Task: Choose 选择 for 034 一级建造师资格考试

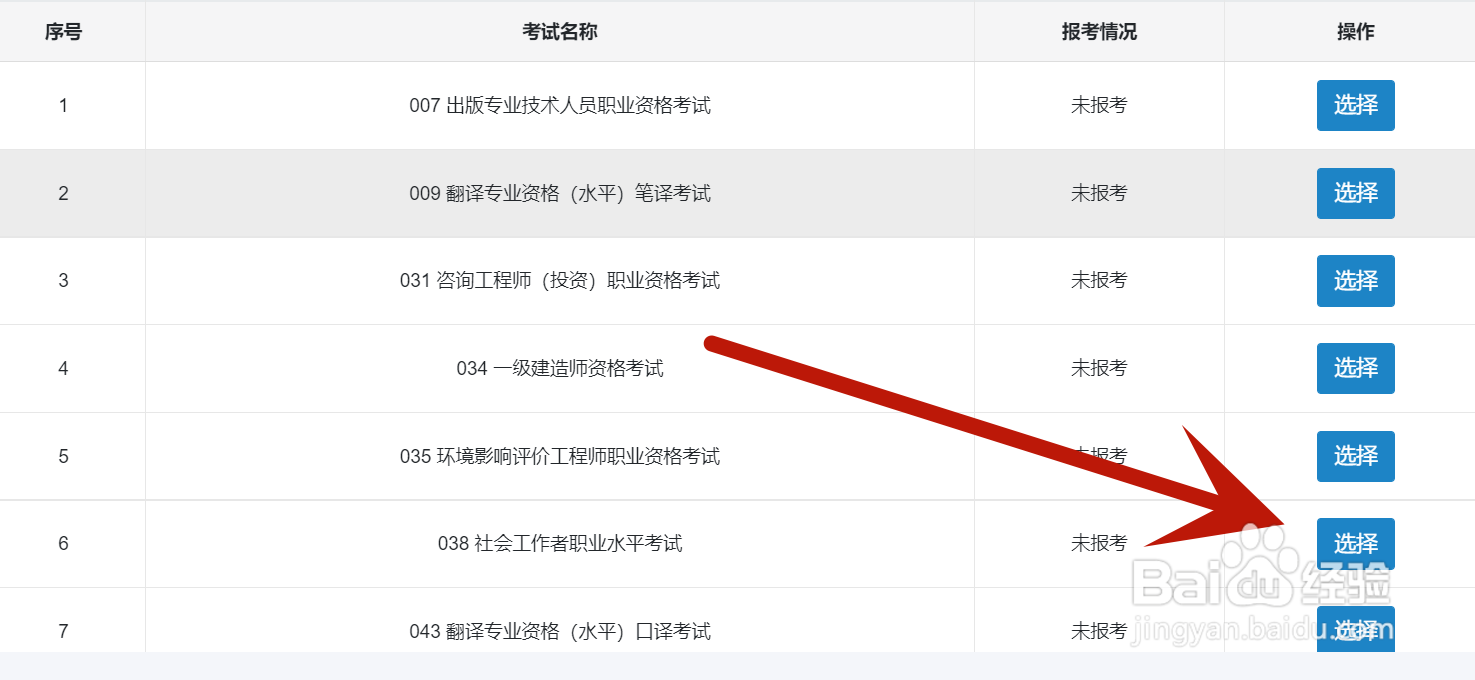Action: click(1355, 368)
